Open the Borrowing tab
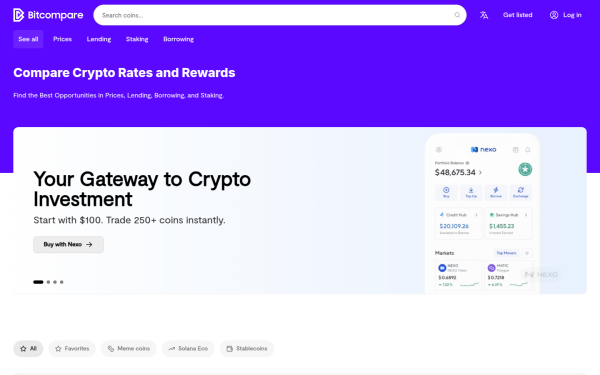The image size is (600, 375). pyautogui.click(x=178, y=39)
